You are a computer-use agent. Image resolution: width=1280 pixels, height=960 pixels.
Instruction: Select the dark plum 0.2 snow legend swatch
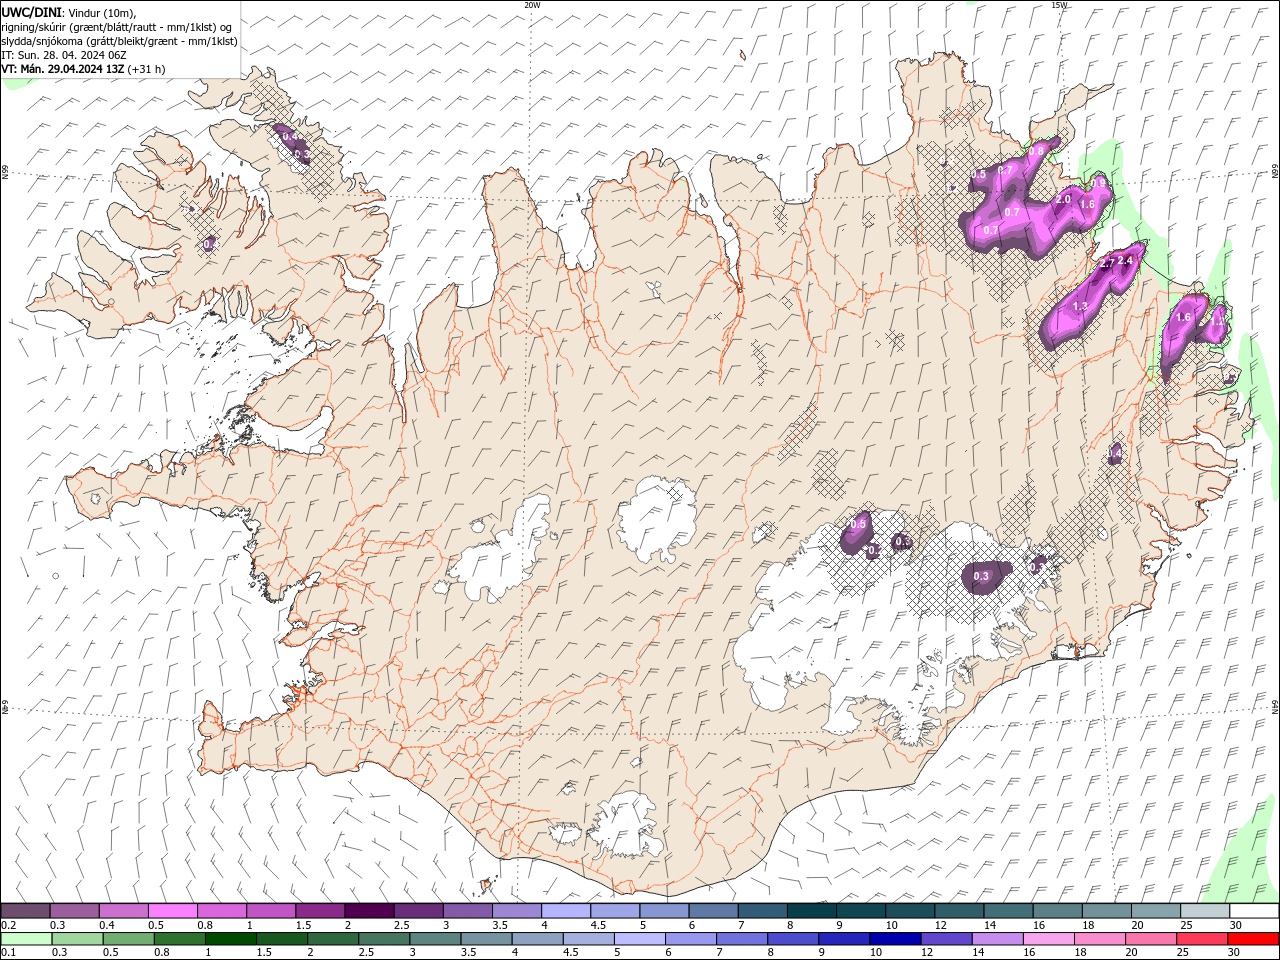(x=25, y=910)
